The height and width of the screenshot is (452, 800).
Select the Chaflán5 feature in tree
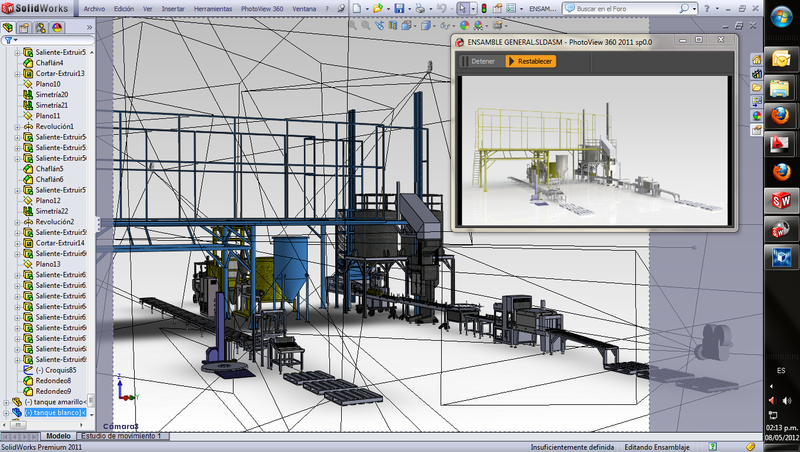coord(49,169)
